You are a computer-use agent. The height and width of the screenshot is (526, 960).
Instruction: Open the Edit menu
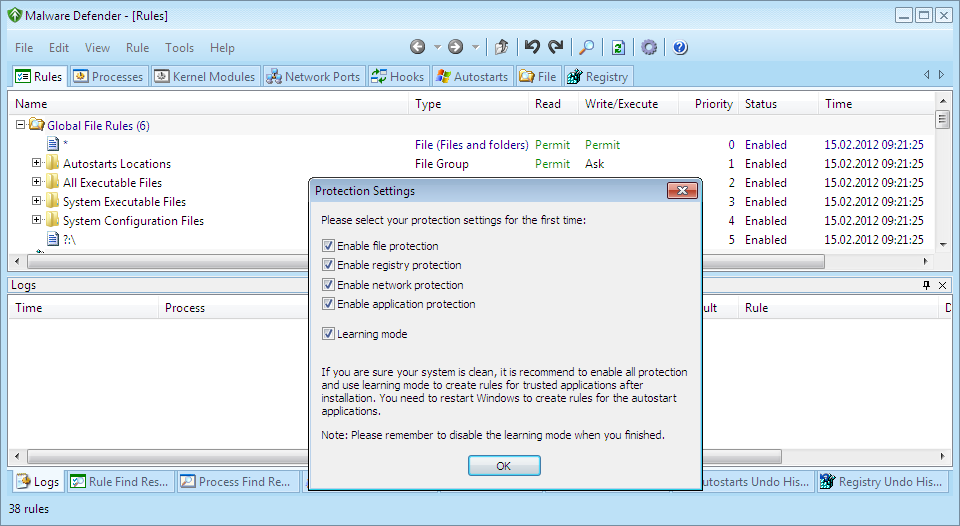(59, 48)
